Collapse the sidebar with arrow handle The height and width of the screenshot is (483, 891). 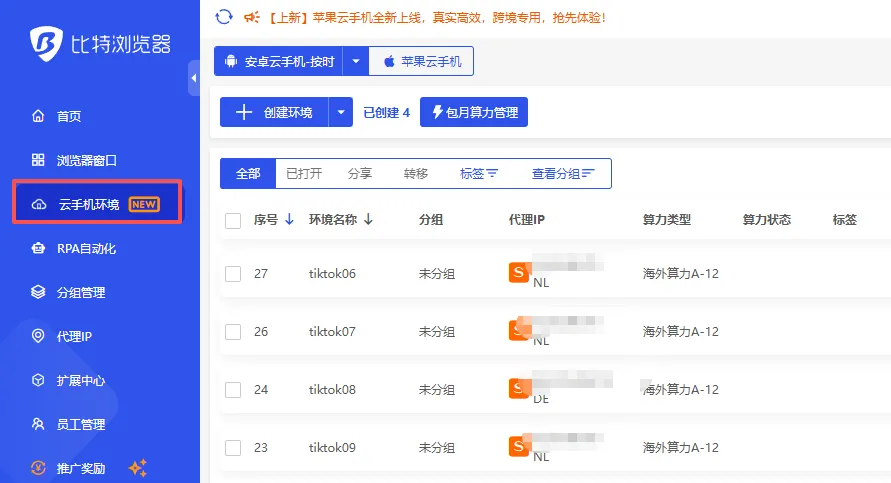click(x=194, y=78)
